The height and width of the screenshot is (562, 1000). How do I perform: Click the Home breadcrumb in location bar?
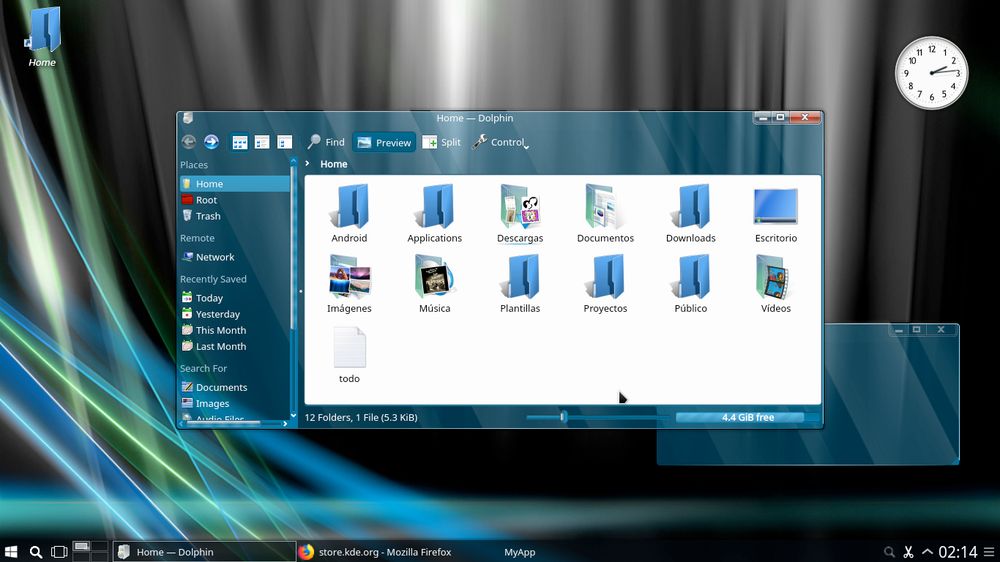(x=334, y=164)
